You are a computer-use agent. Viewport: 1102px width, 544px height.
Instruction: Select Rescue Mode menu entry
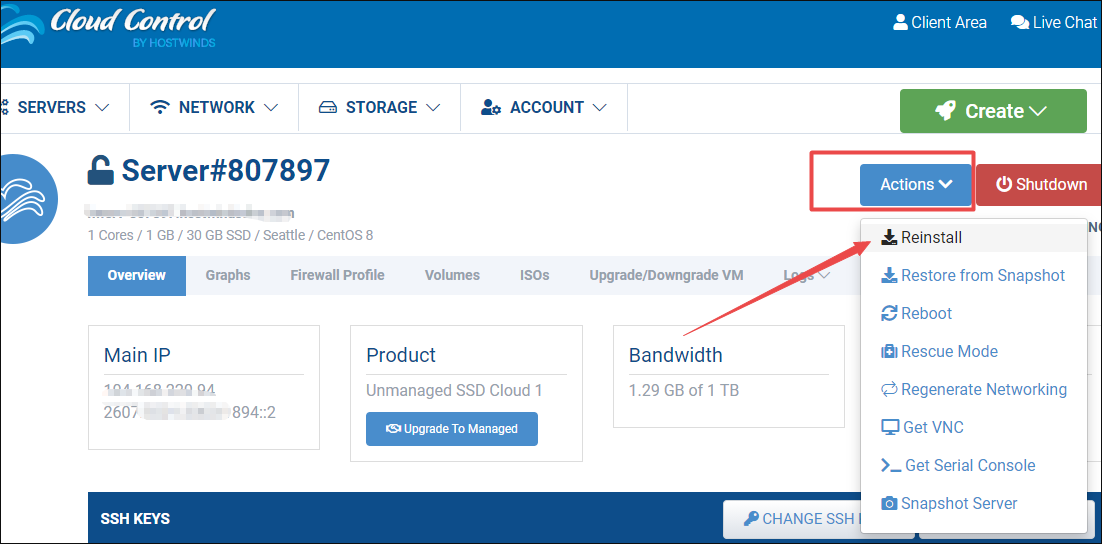click(973, 351)
